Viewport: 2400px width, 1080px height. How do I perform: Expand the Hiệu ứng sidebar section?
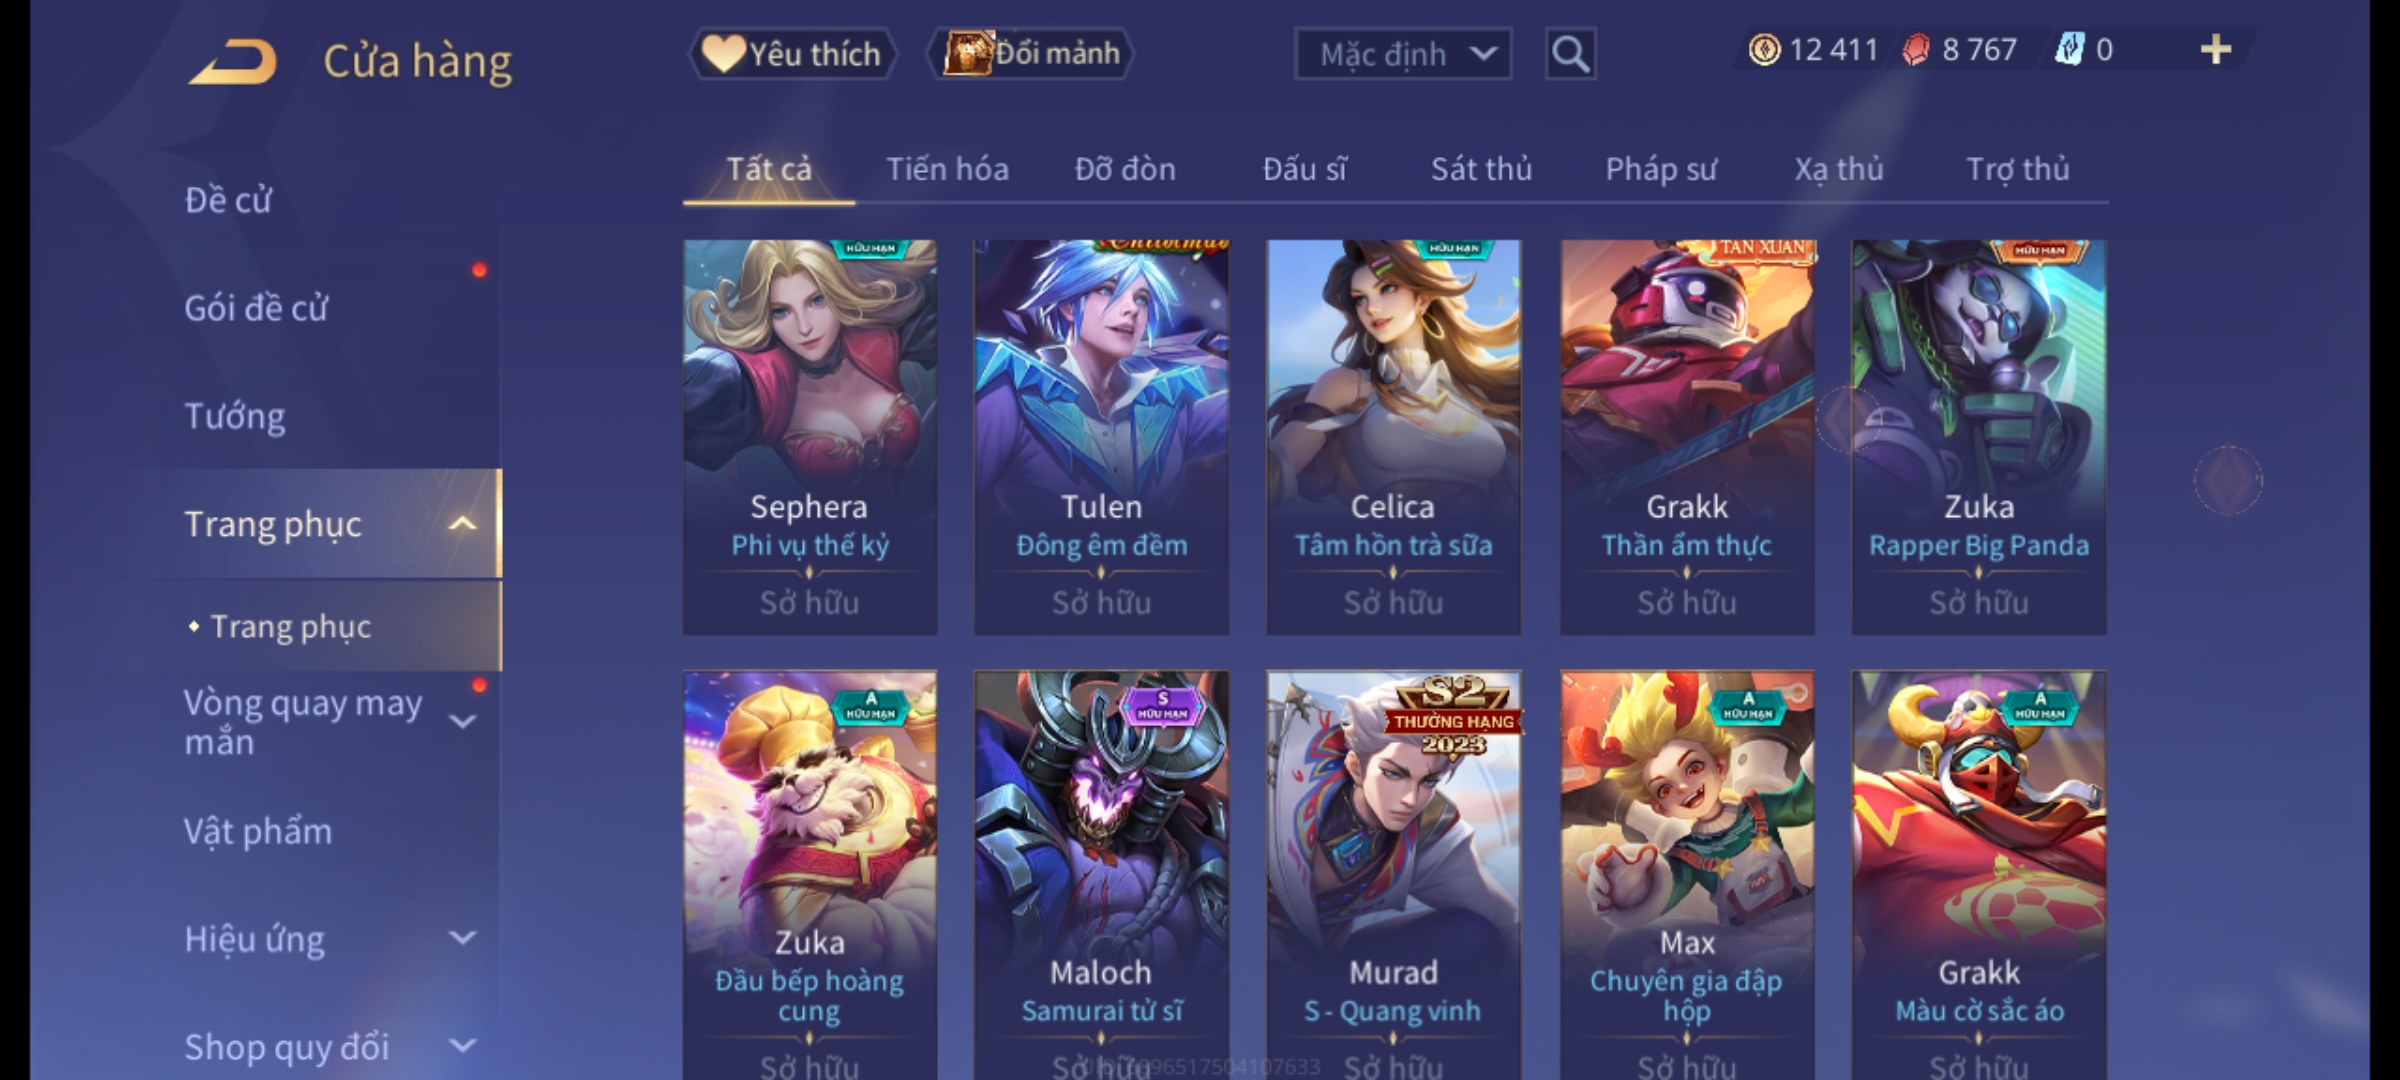462,938
